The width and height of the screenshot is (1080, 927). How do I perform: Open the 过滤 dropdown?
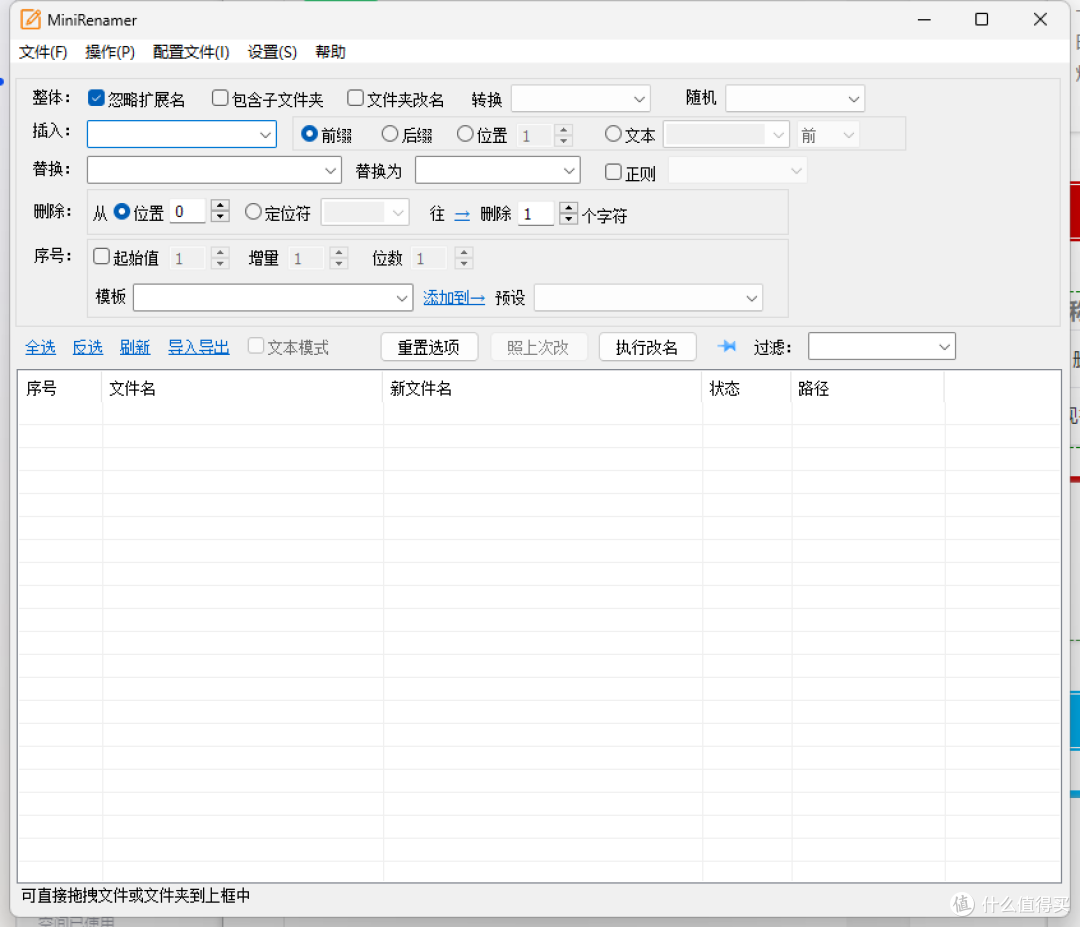[x=882, y=346]
